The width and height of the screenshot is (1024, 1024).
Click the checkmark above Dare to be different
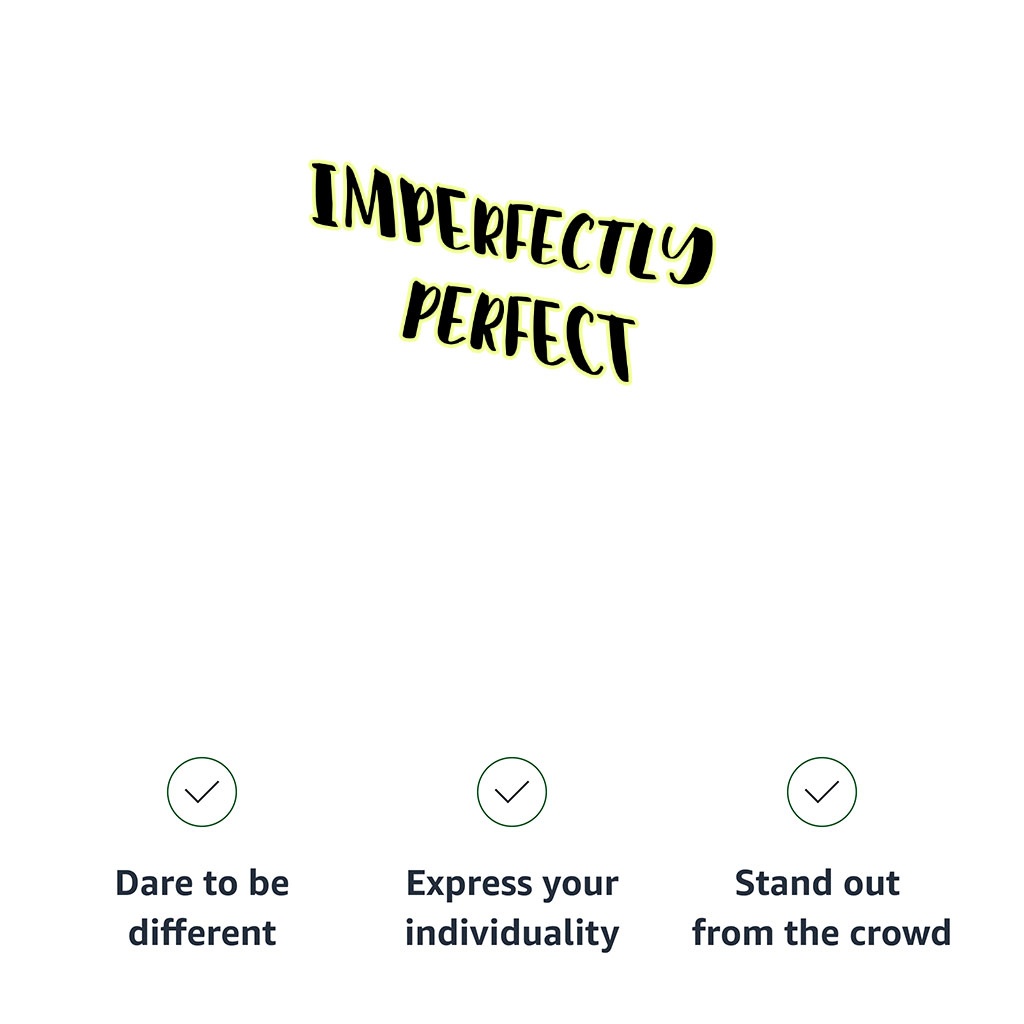[x=202, y=792]
